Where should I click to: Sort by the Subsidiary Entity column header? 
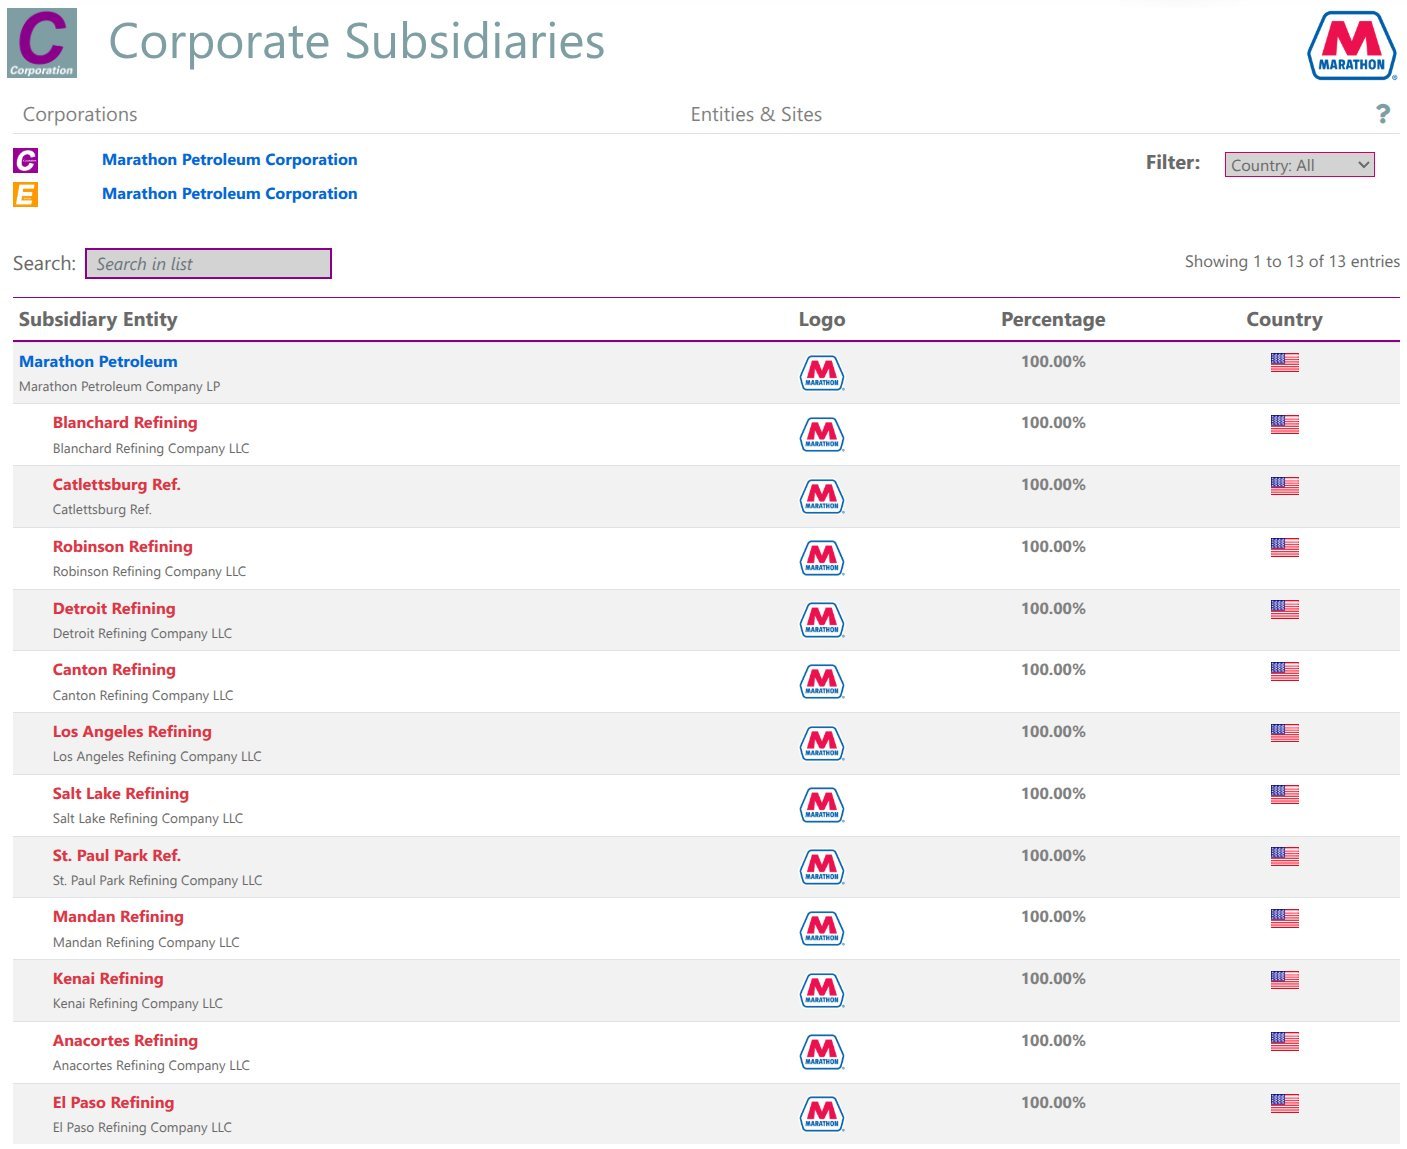pyautogui.click(x=98, y=320)
